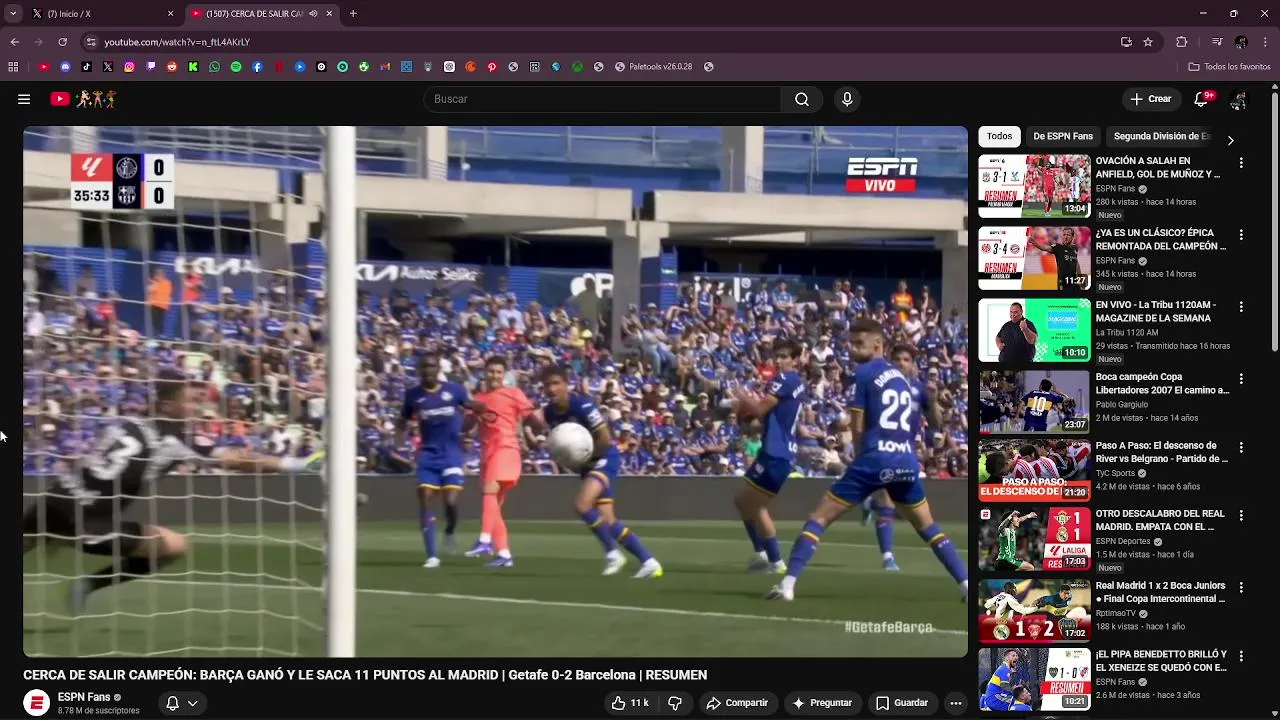This screenshot has height=720, width=1280.
Task: Open the Gmail bookmark icon
Action: point(385,67)
